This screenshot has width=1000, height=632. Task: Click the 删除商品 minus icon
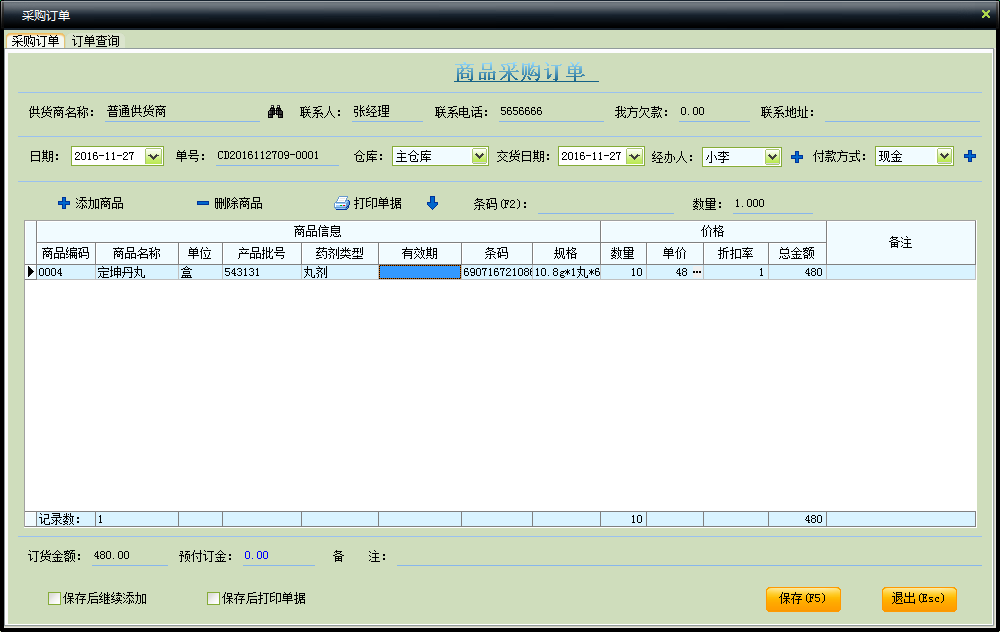click(202, 203)
